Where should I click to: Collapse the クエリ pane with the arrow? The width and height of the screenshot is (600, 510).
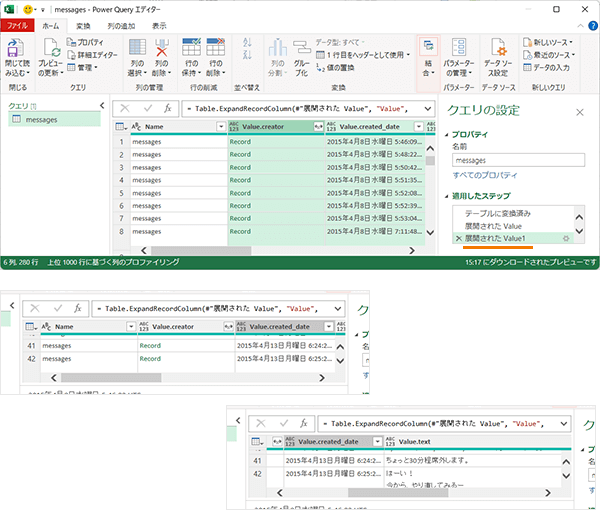click(x=102, y=105)
